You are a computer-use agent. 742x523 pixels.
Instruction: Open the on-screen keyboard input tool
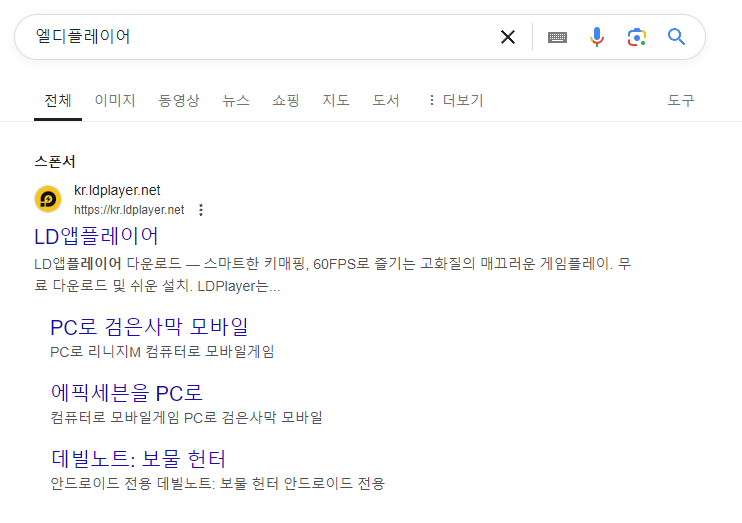(557, 37)
